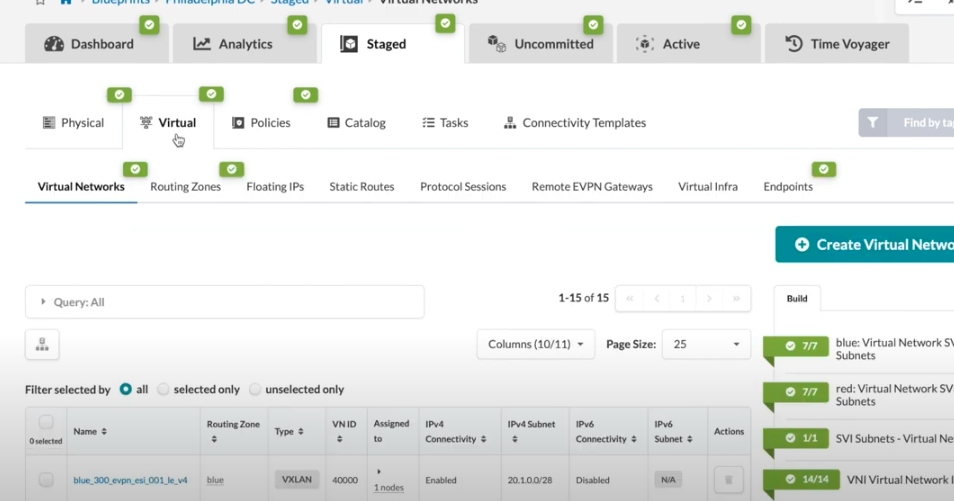Click green check badge on Dashboard tab
This screenshot has height=501, width=954.
149,25
